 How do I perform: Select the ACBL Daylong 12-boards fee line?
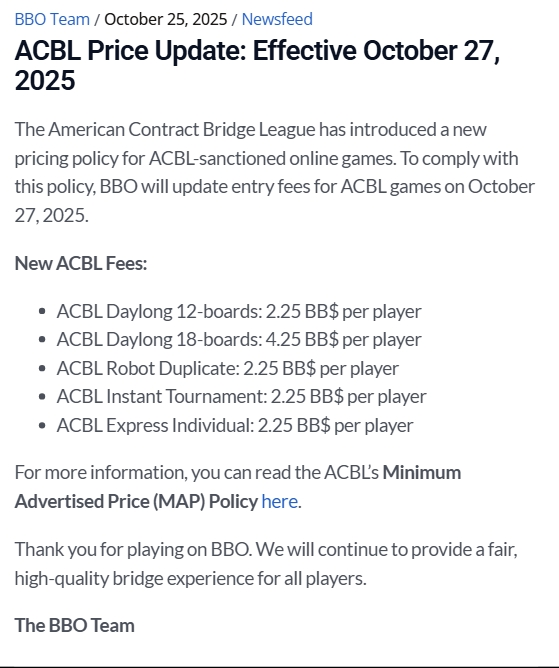[239, 311]
